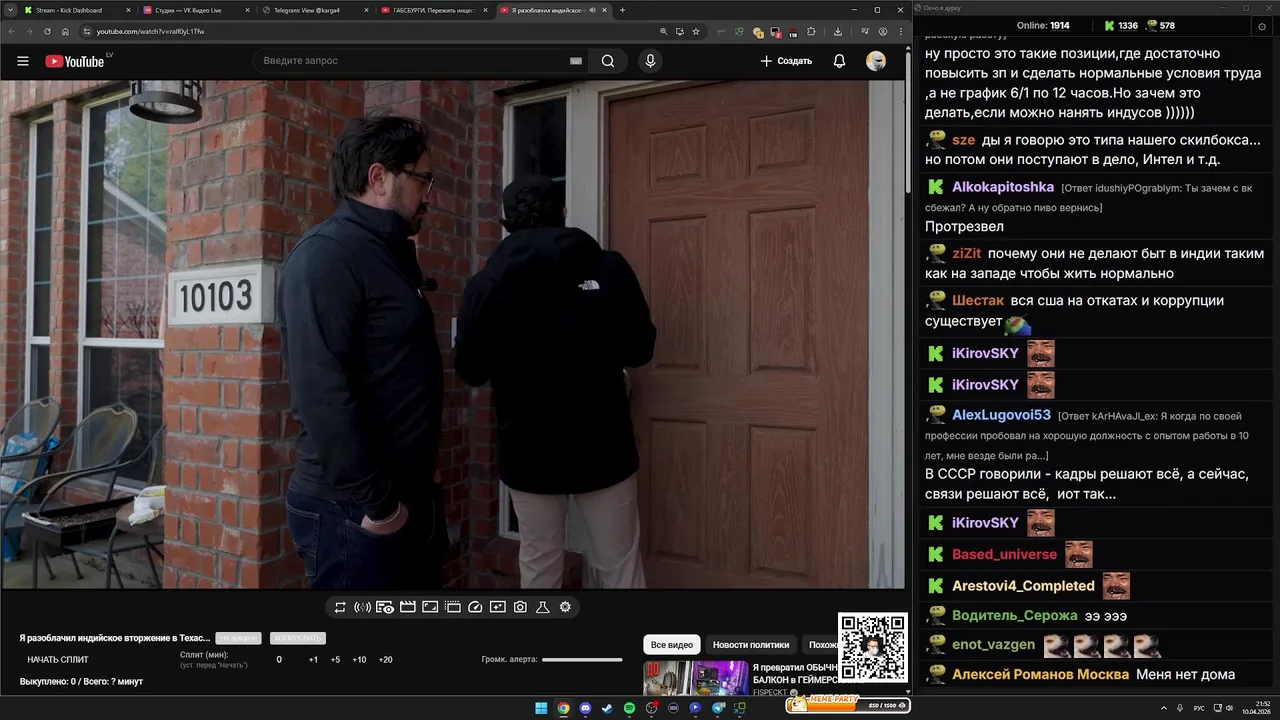Click the clapperboard icon in player toolbar
The width and height of the screenshot is (1280, 720).
click(x=407, y=607)
